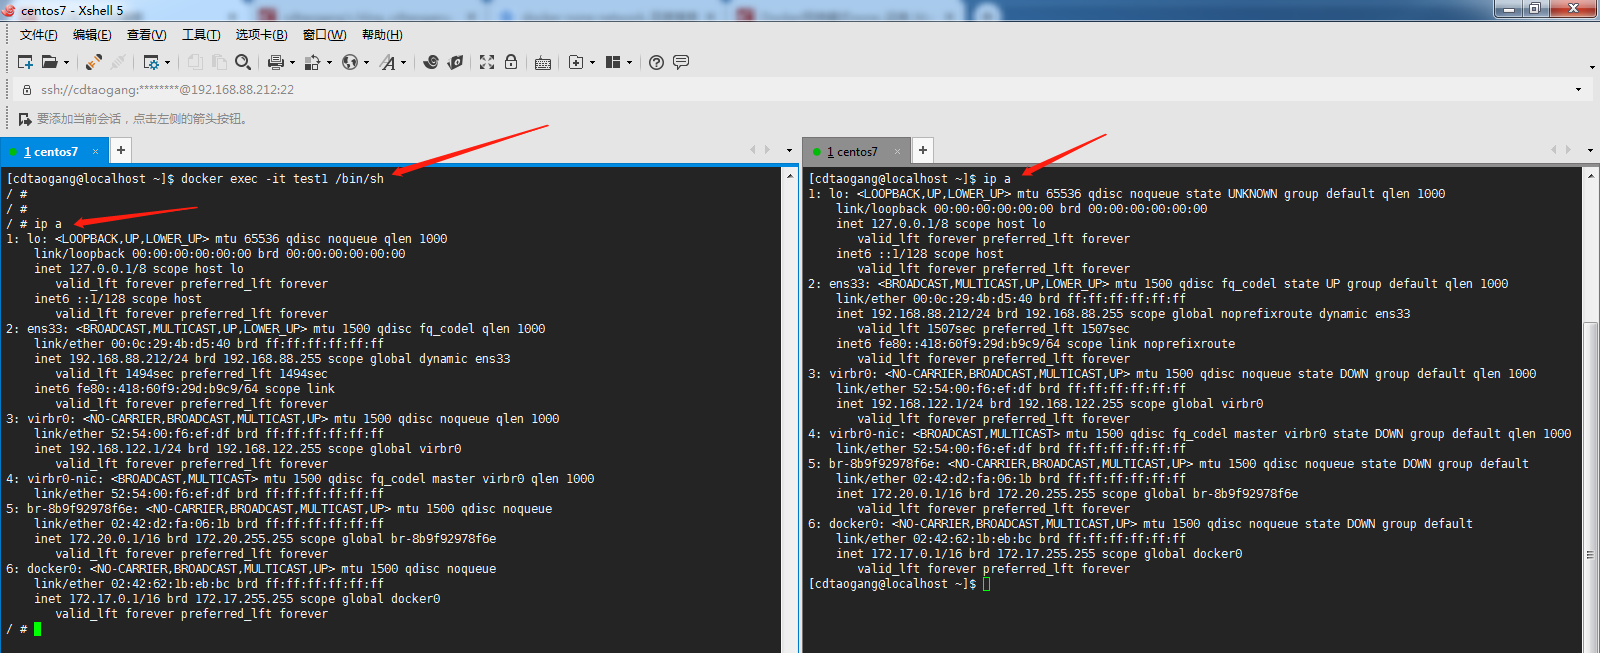Open the 帮助(H) menu
Image resolution: width=1600 pixels, height=653 pixels.
point(382,35)
